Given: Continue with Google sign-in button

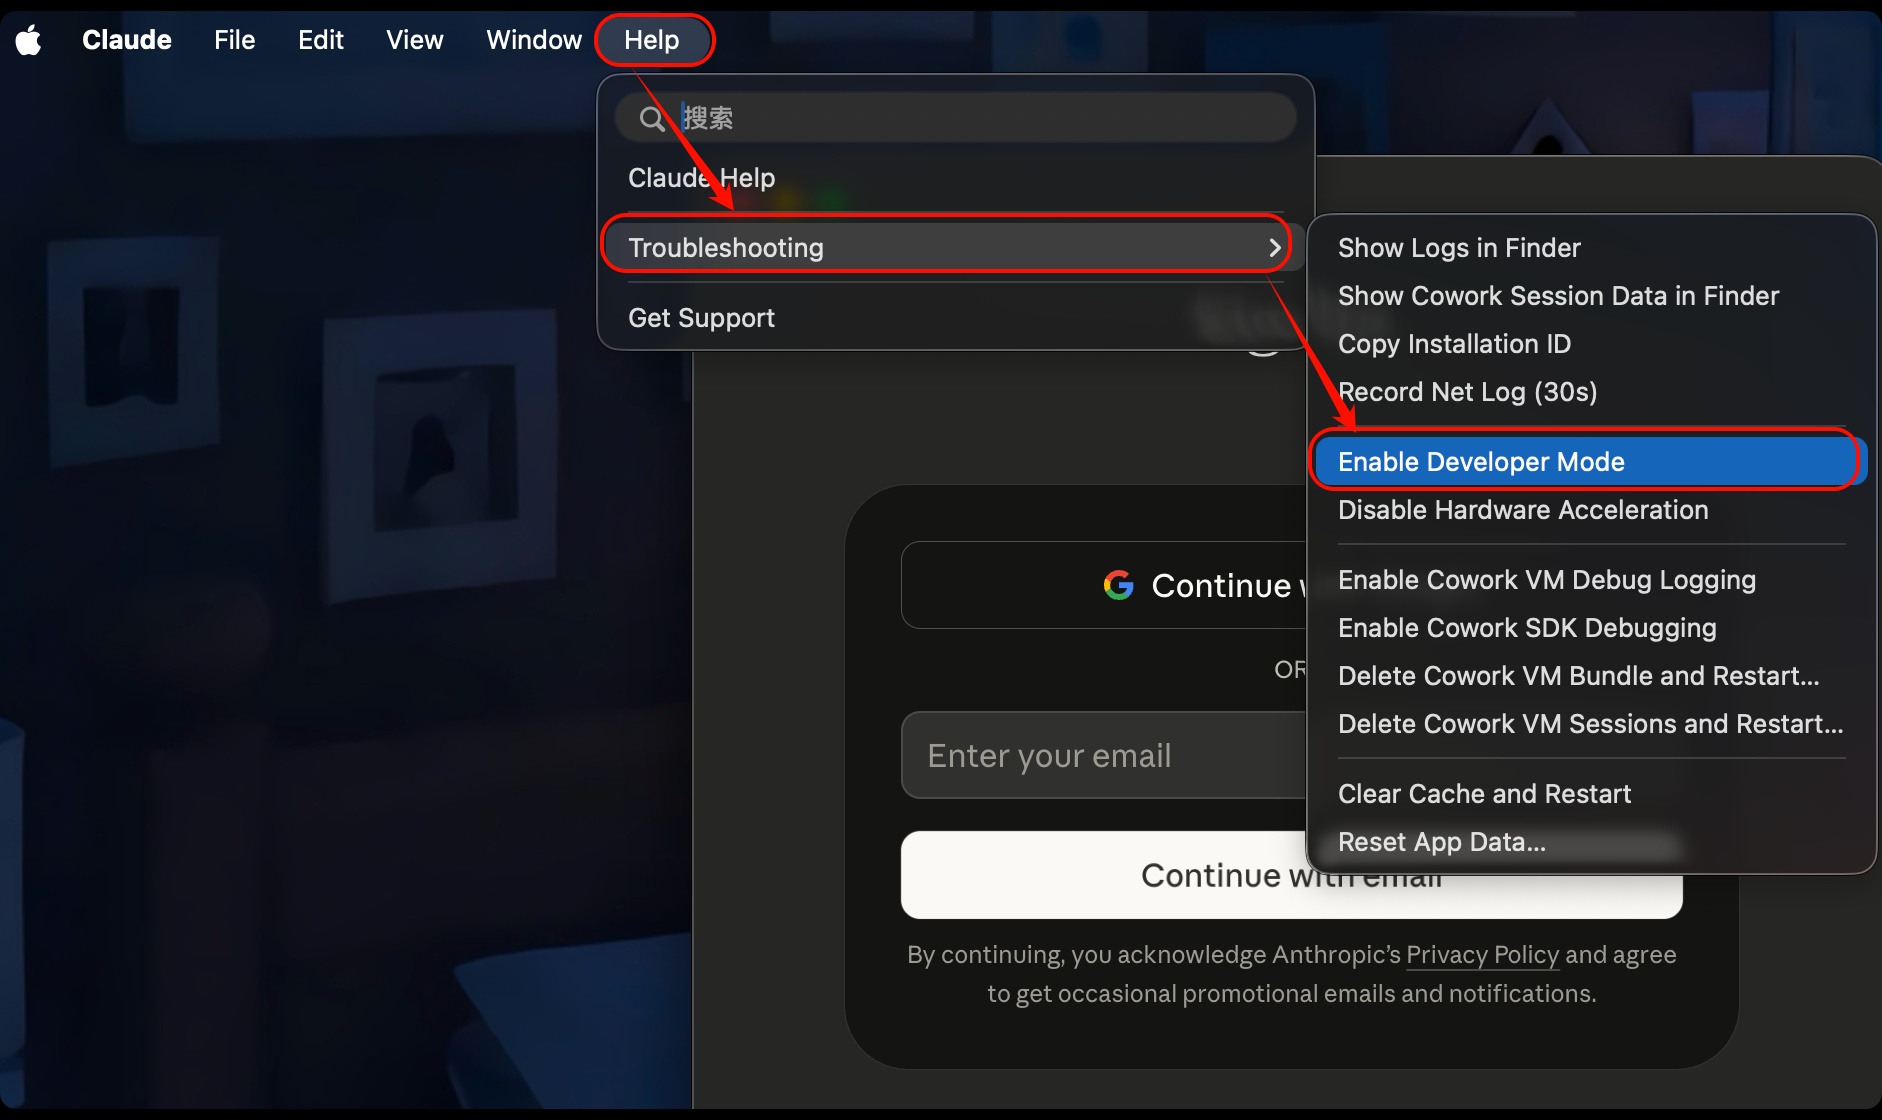Looking at the screenshot, I should pyautogui.click(x=1104, y=585).
